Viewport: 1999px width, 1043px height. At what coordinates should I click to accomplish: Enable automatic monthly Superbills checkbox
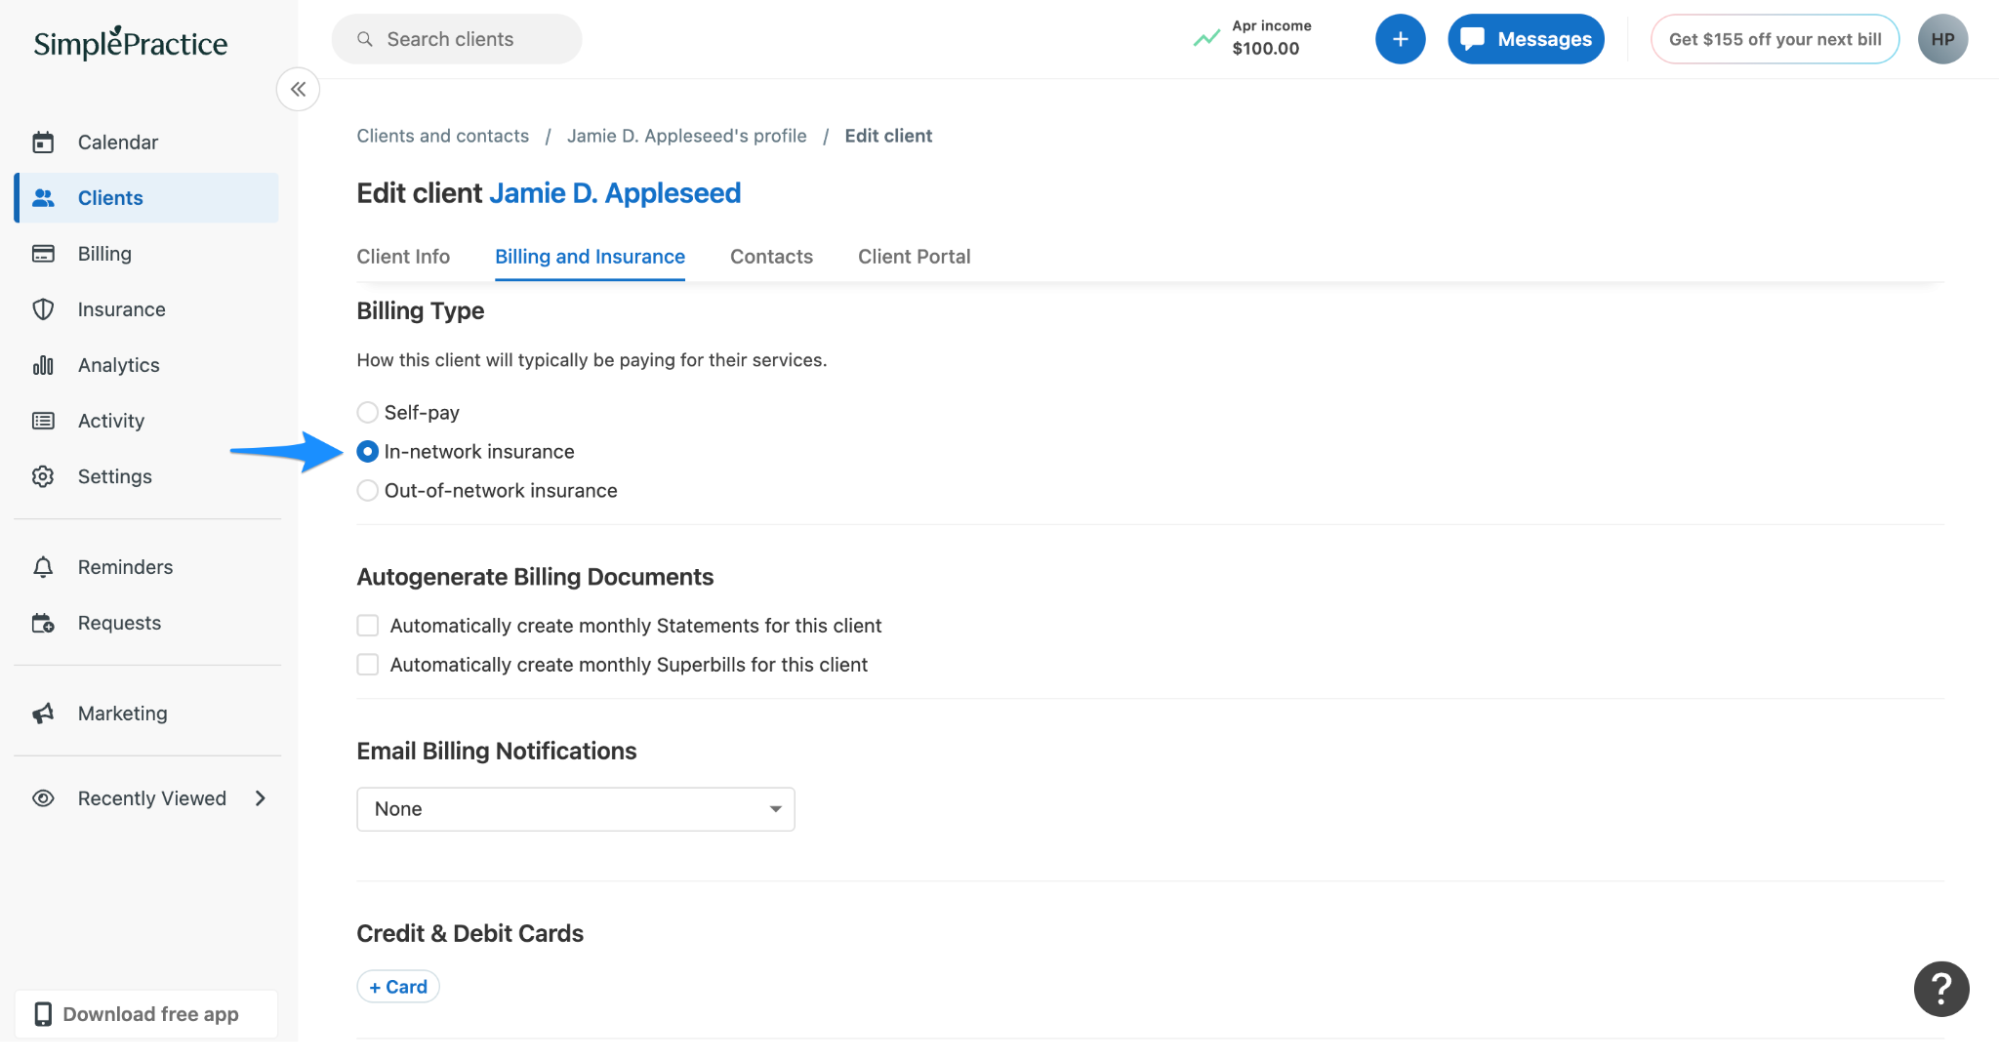[x=368, y=665]
